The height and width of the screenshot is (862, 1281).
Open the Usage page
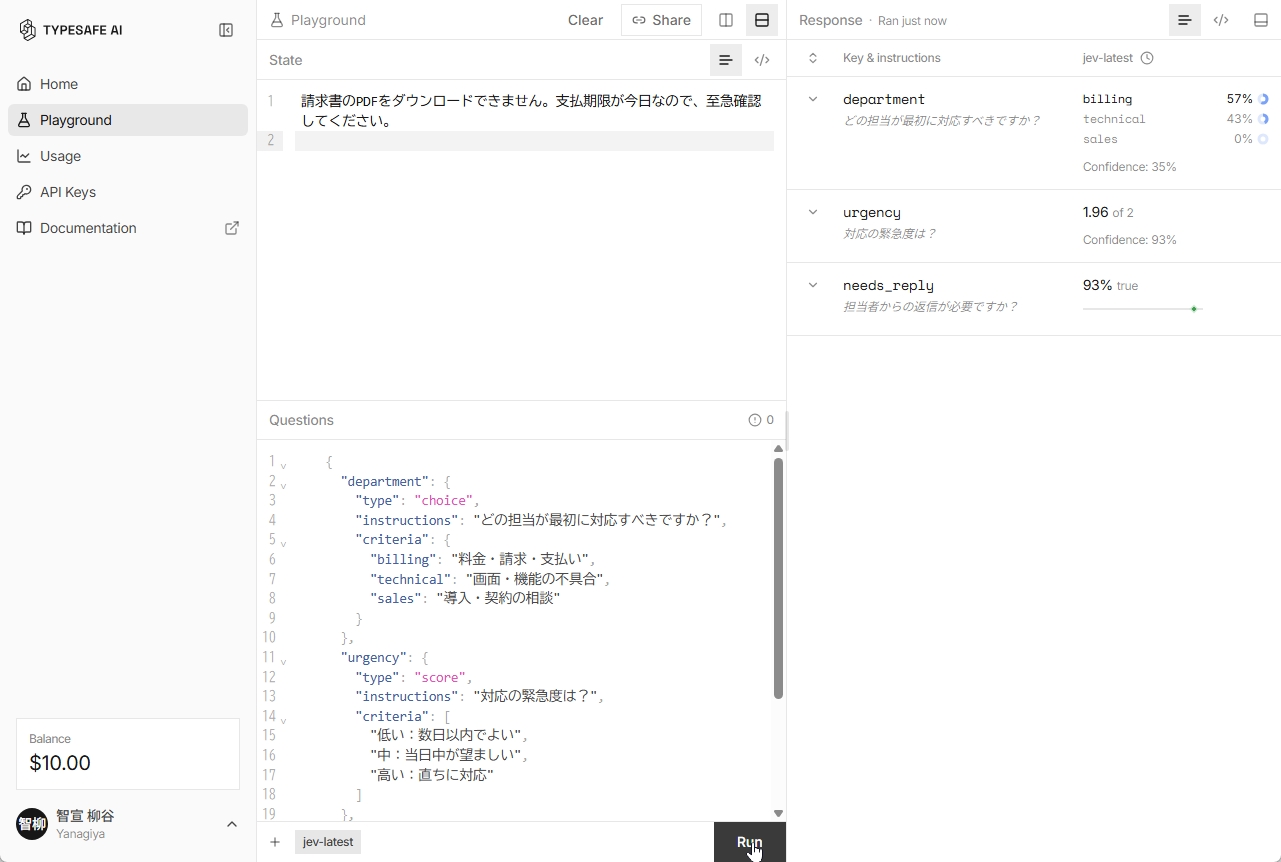coord(128,156)
